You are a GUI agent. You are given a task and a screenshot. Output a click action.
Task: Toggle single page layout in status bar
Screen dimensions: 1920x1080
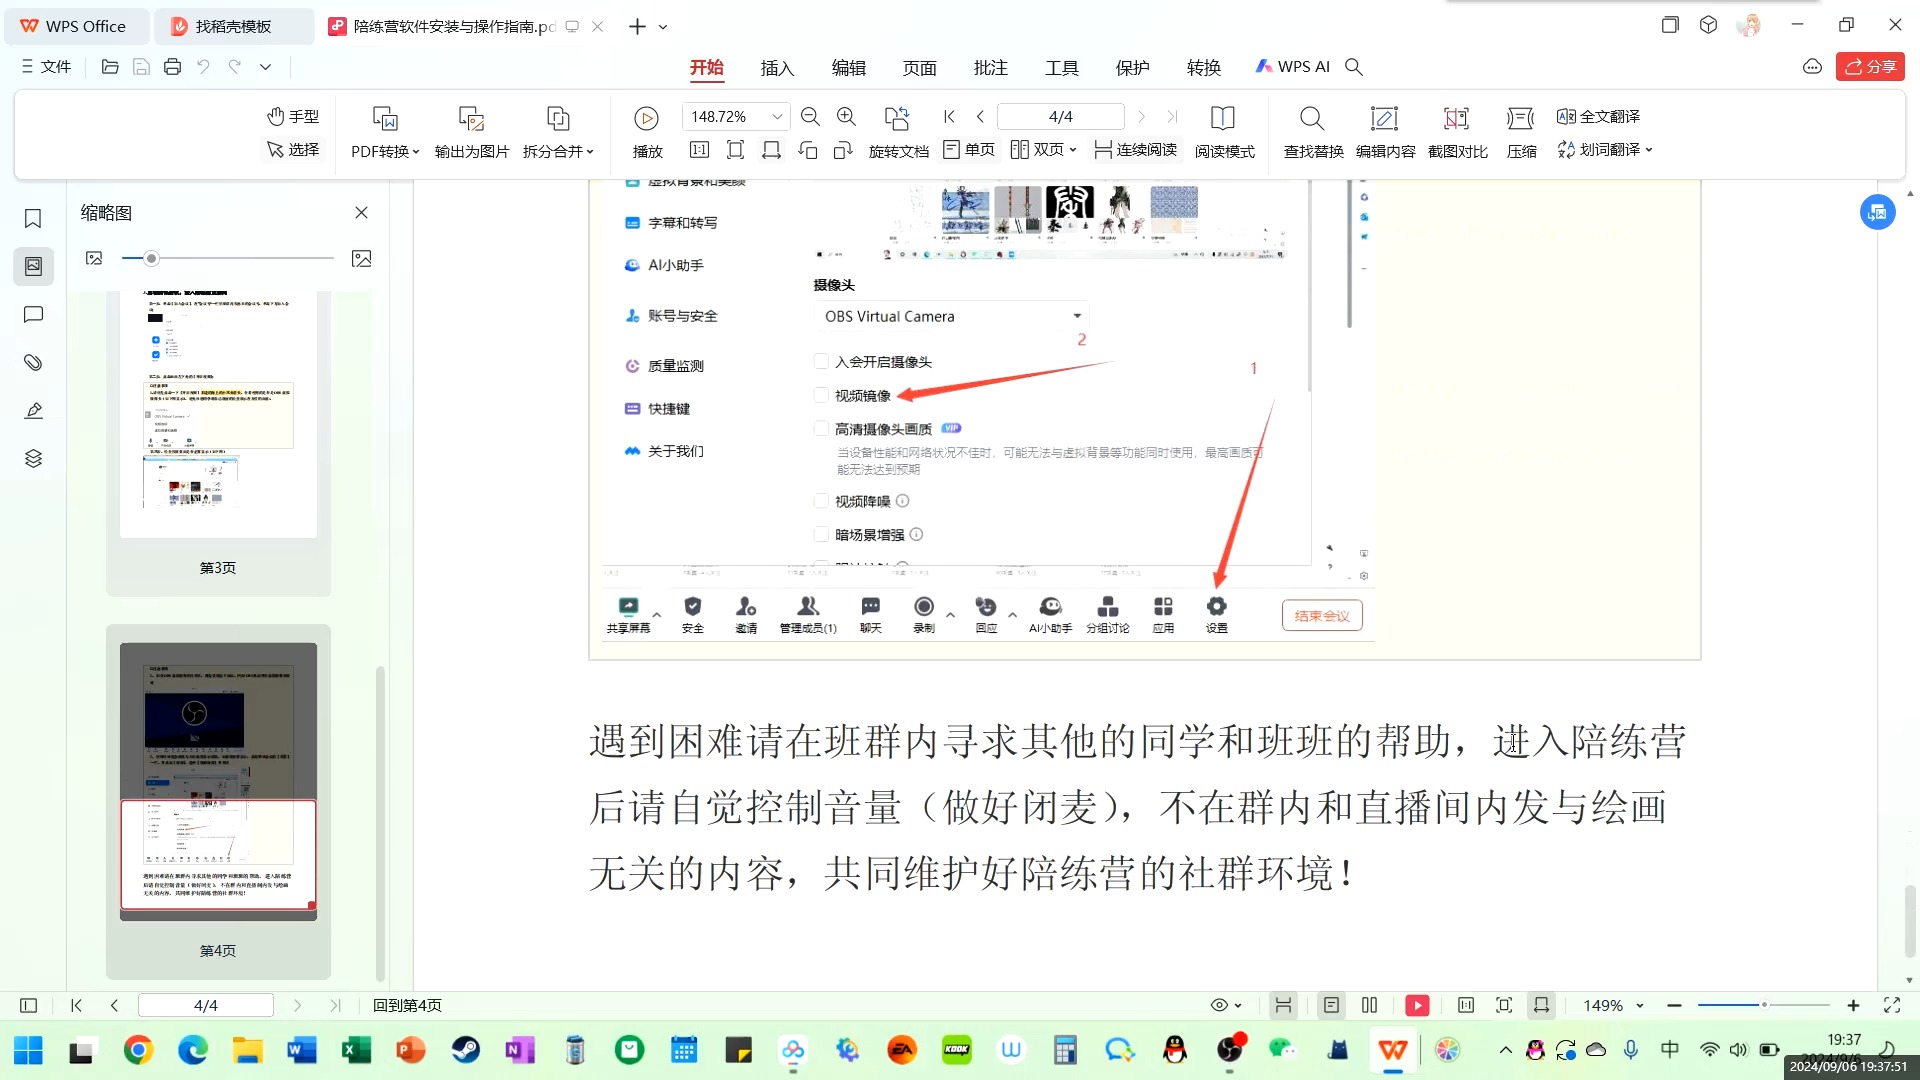(1331, 1006)
